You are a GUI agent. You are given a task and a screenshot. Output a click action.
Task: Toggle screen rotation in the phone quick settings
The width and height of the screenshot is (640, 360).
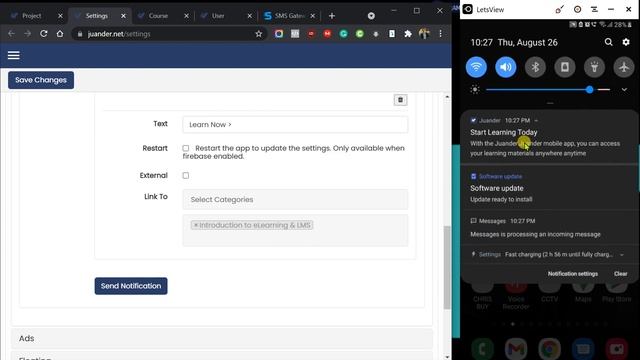pos(565,67)
